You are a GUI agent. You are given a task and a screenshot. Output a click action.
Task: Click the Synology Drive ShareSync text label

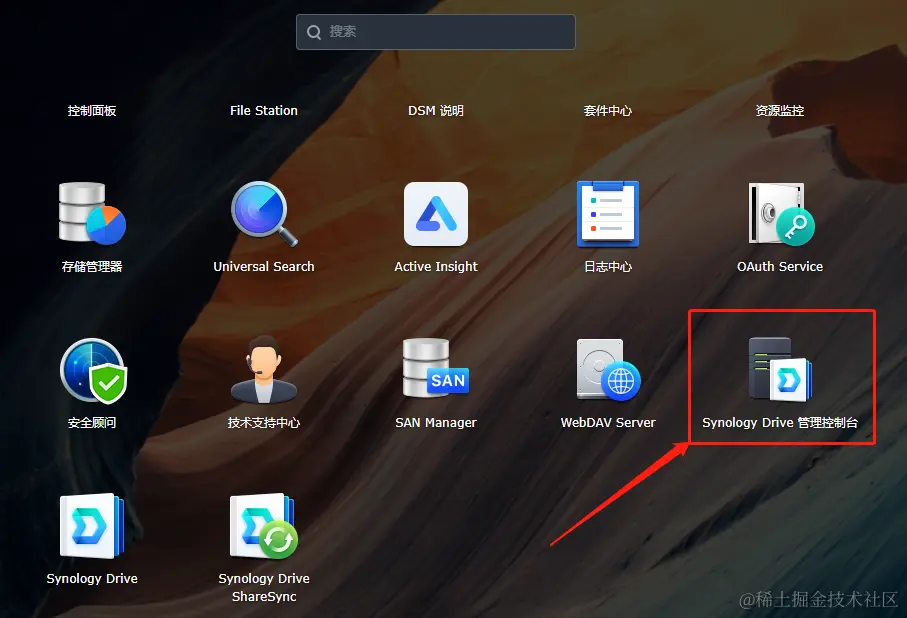[264, 587]
